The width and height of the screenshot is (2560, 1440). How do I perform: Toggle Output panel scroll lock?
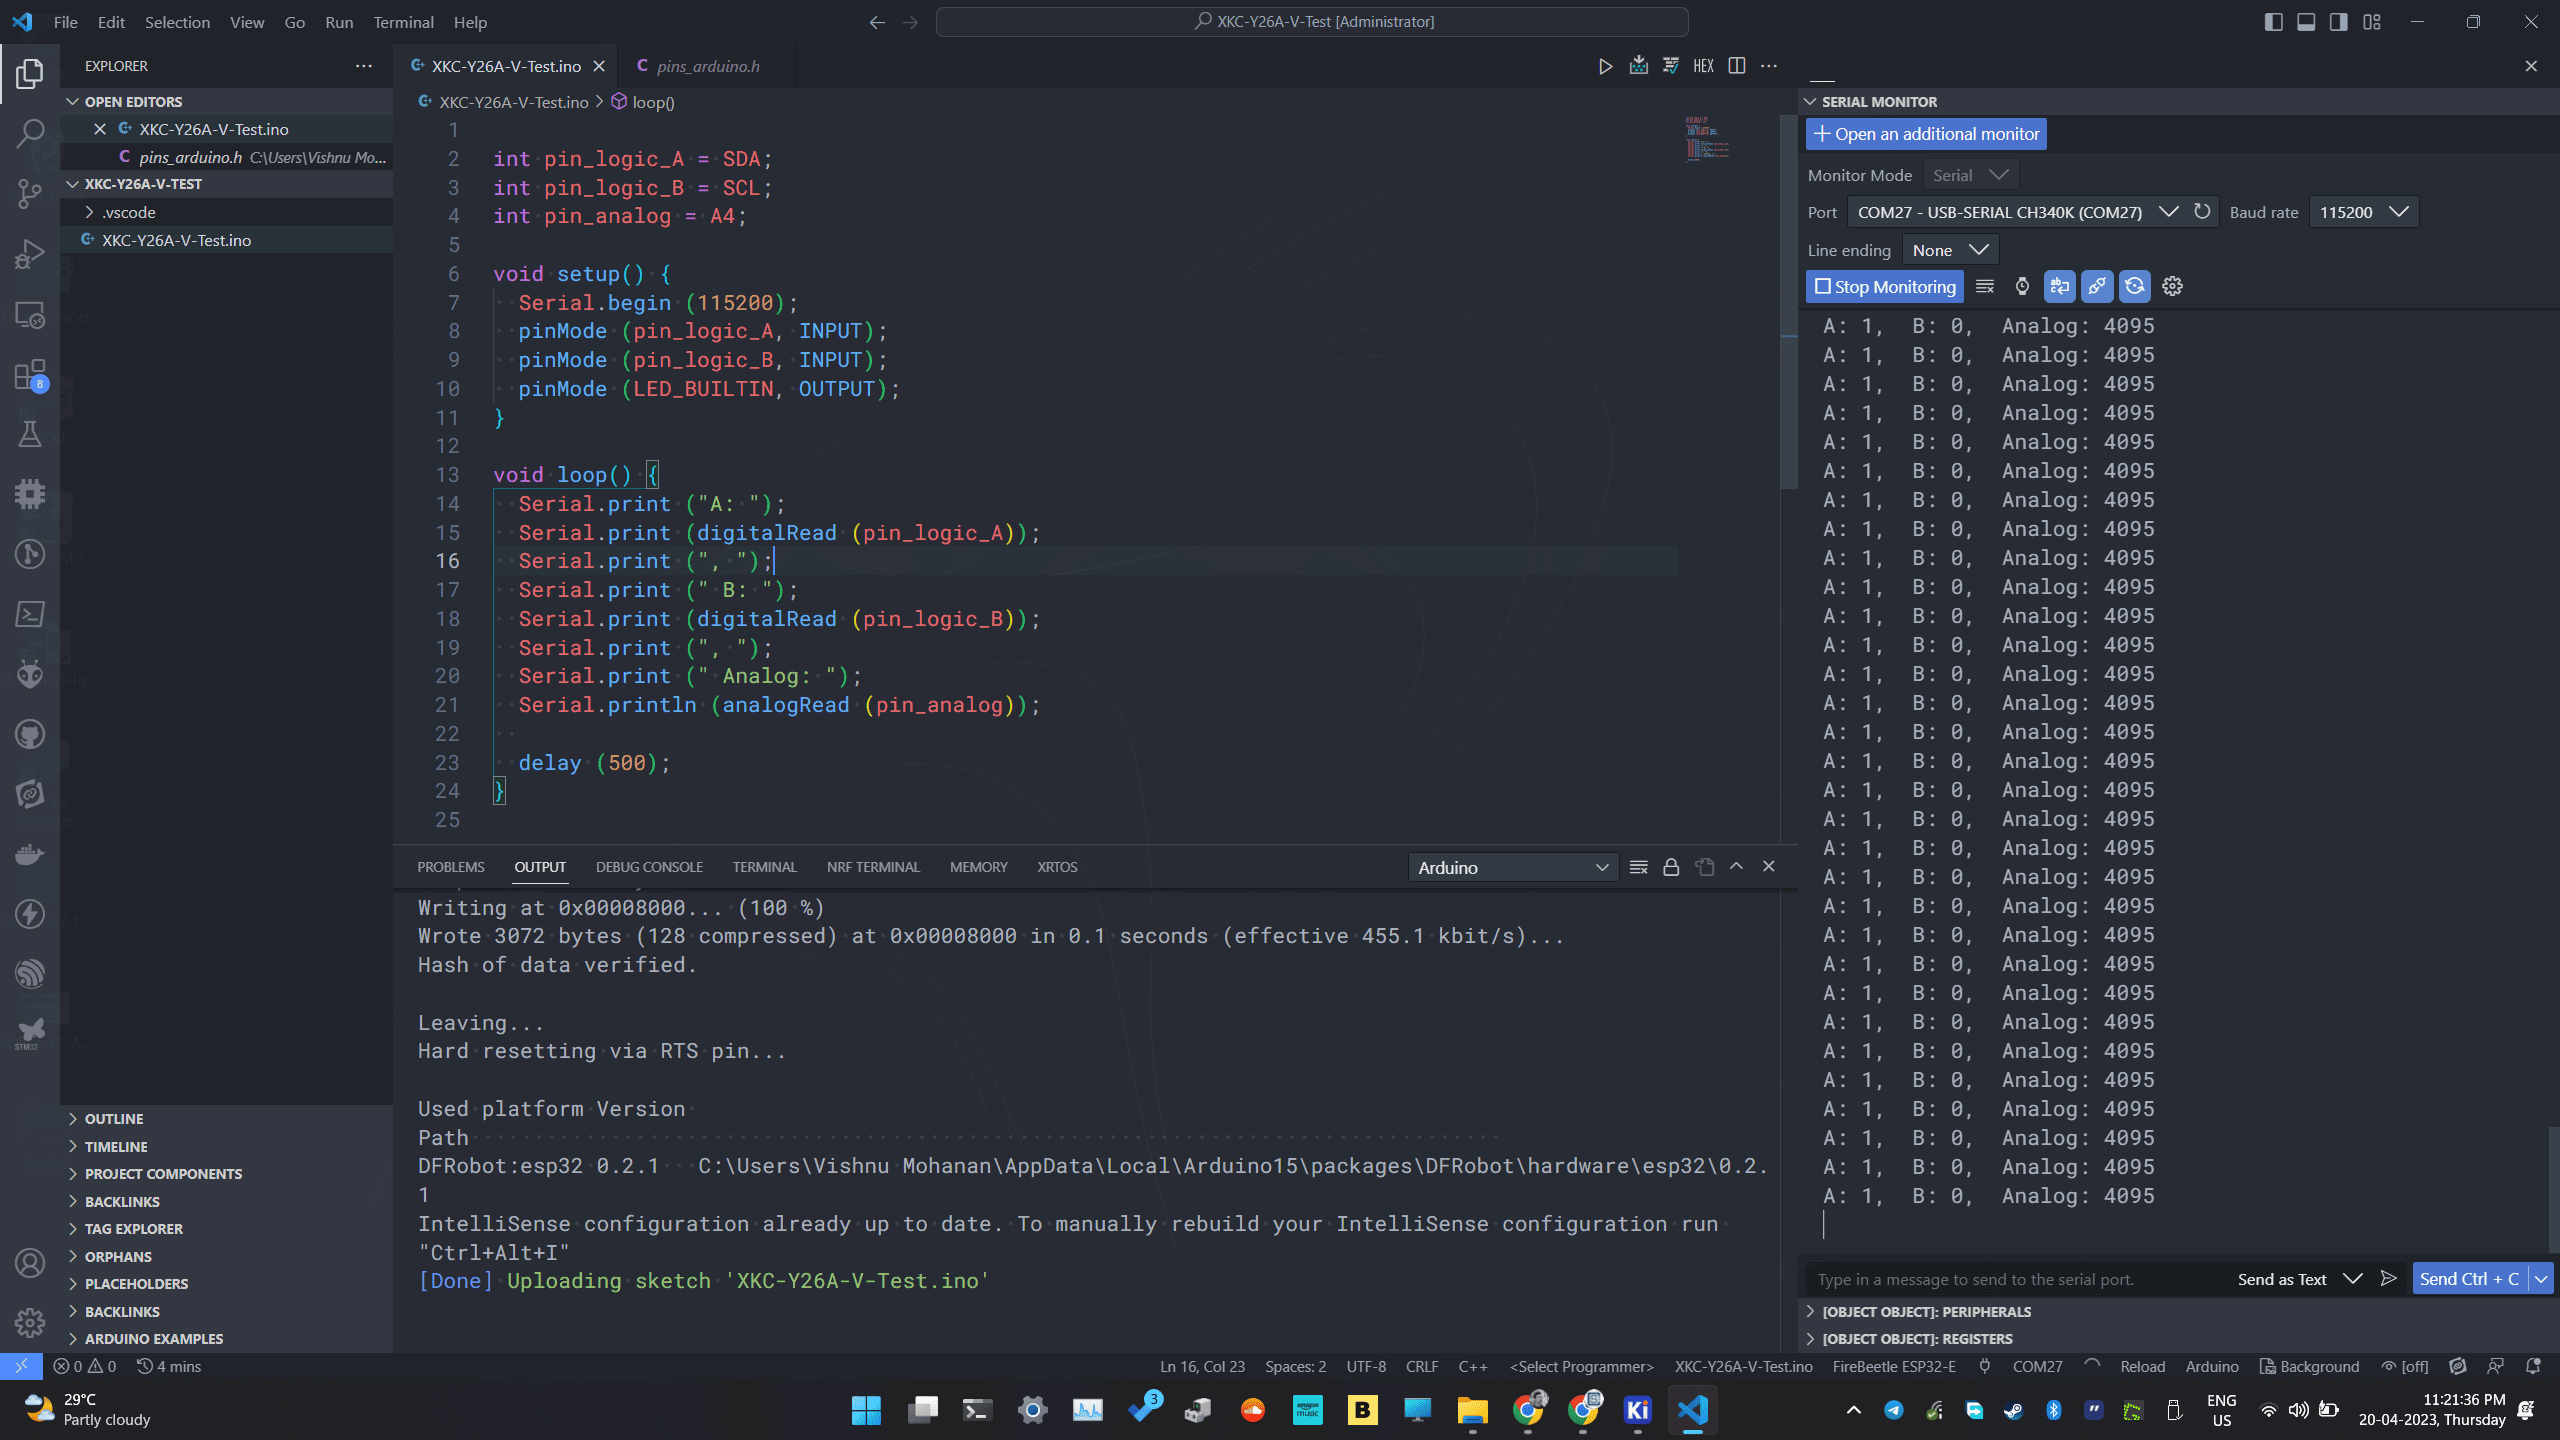pyautogui.click(x=1671, y=867)
